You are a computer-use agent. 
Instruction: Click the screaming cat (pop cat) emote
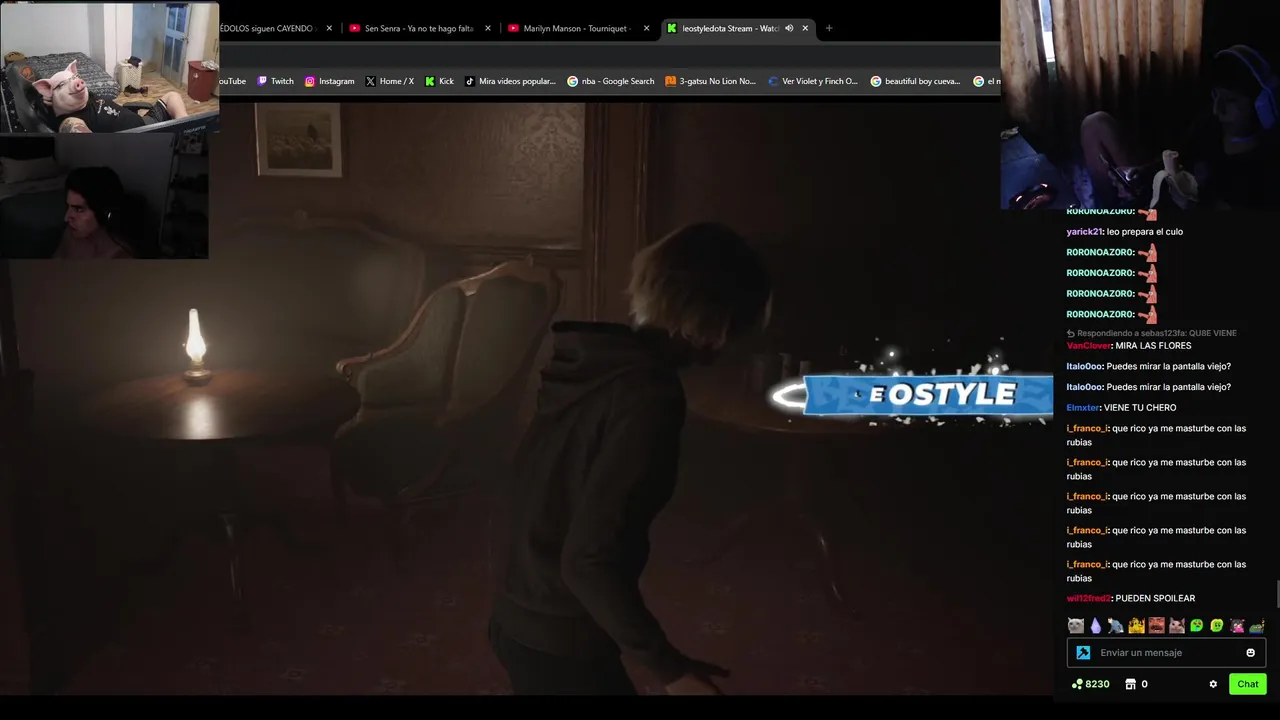(1177, 626)
